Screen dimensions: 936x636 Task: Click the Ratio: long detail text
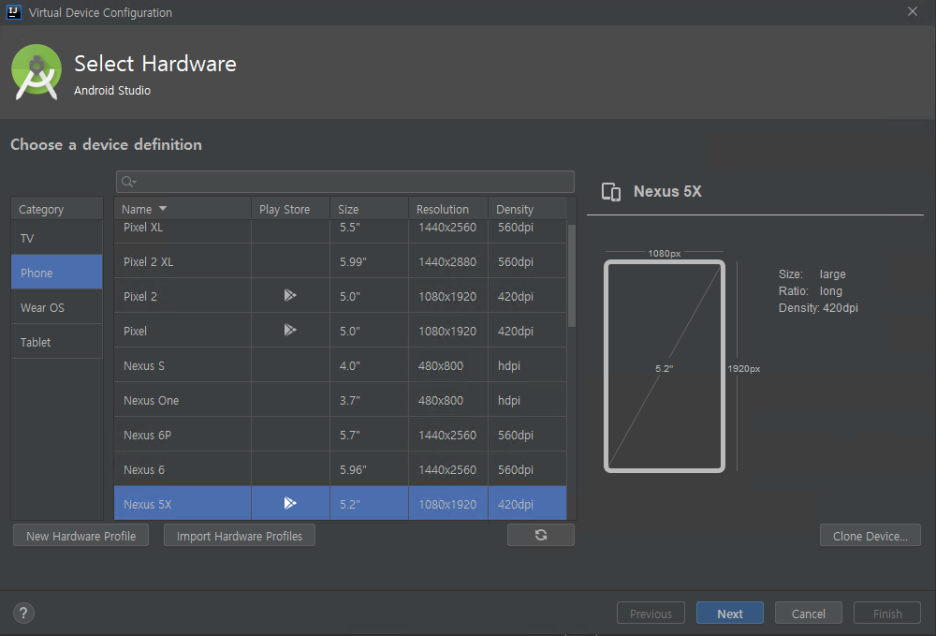tap(810, 291)
